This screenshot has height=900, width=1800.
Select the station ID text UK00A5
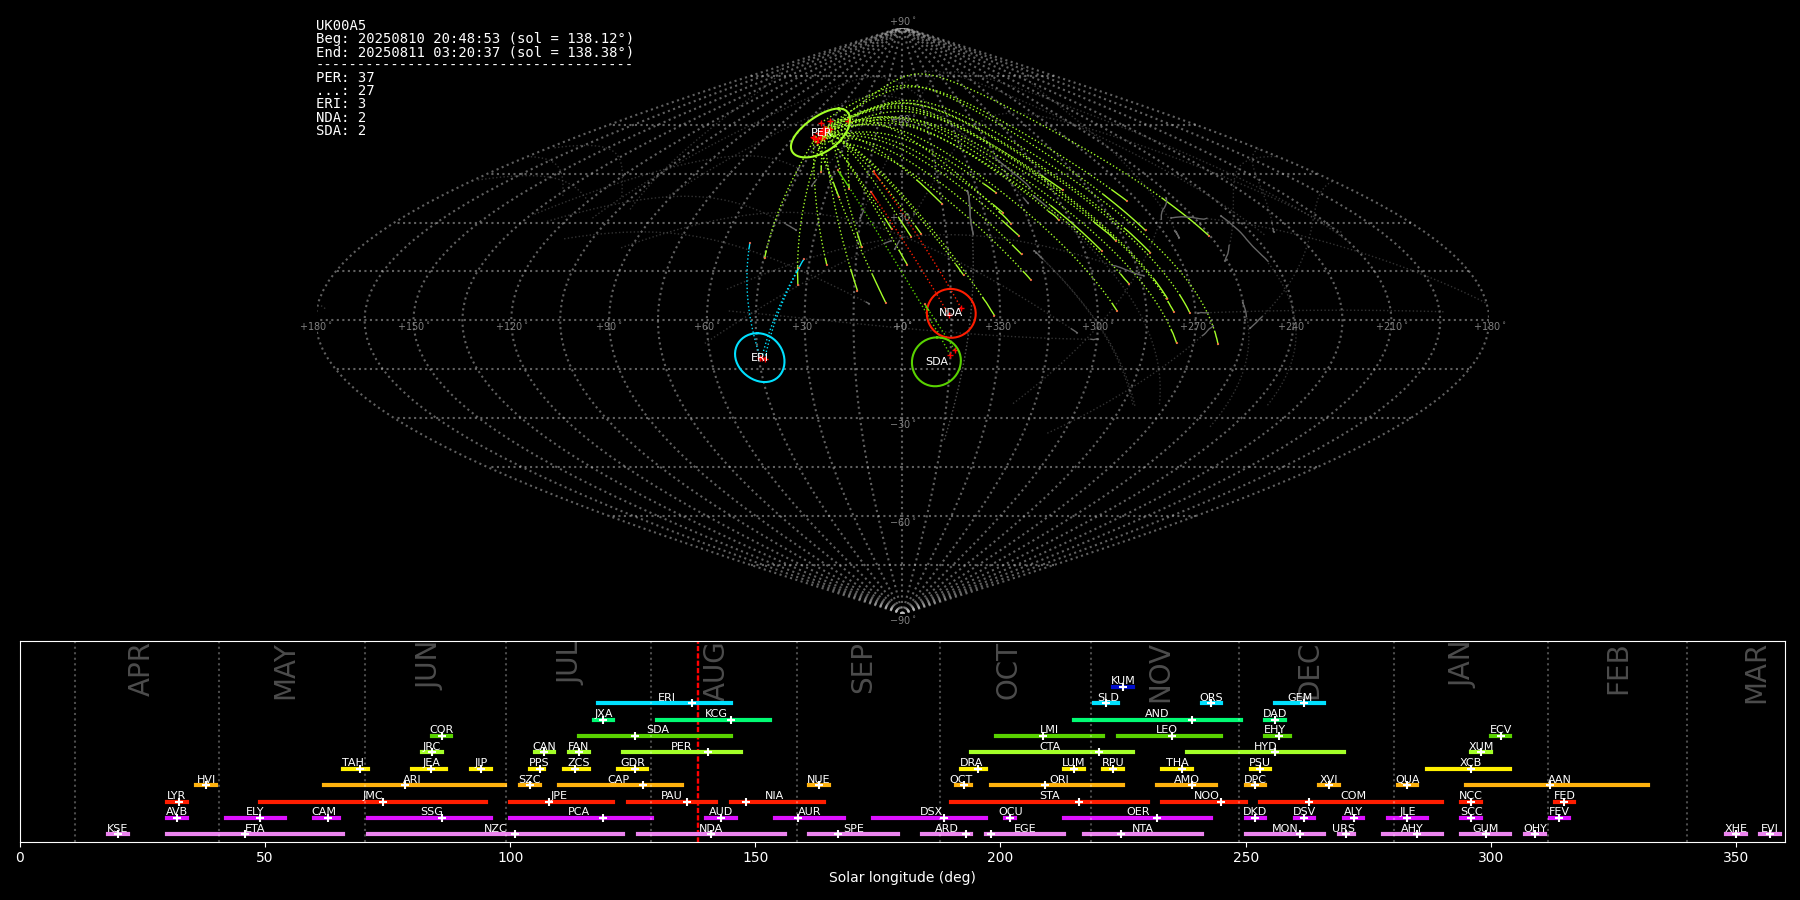click(x=341, y=26)
